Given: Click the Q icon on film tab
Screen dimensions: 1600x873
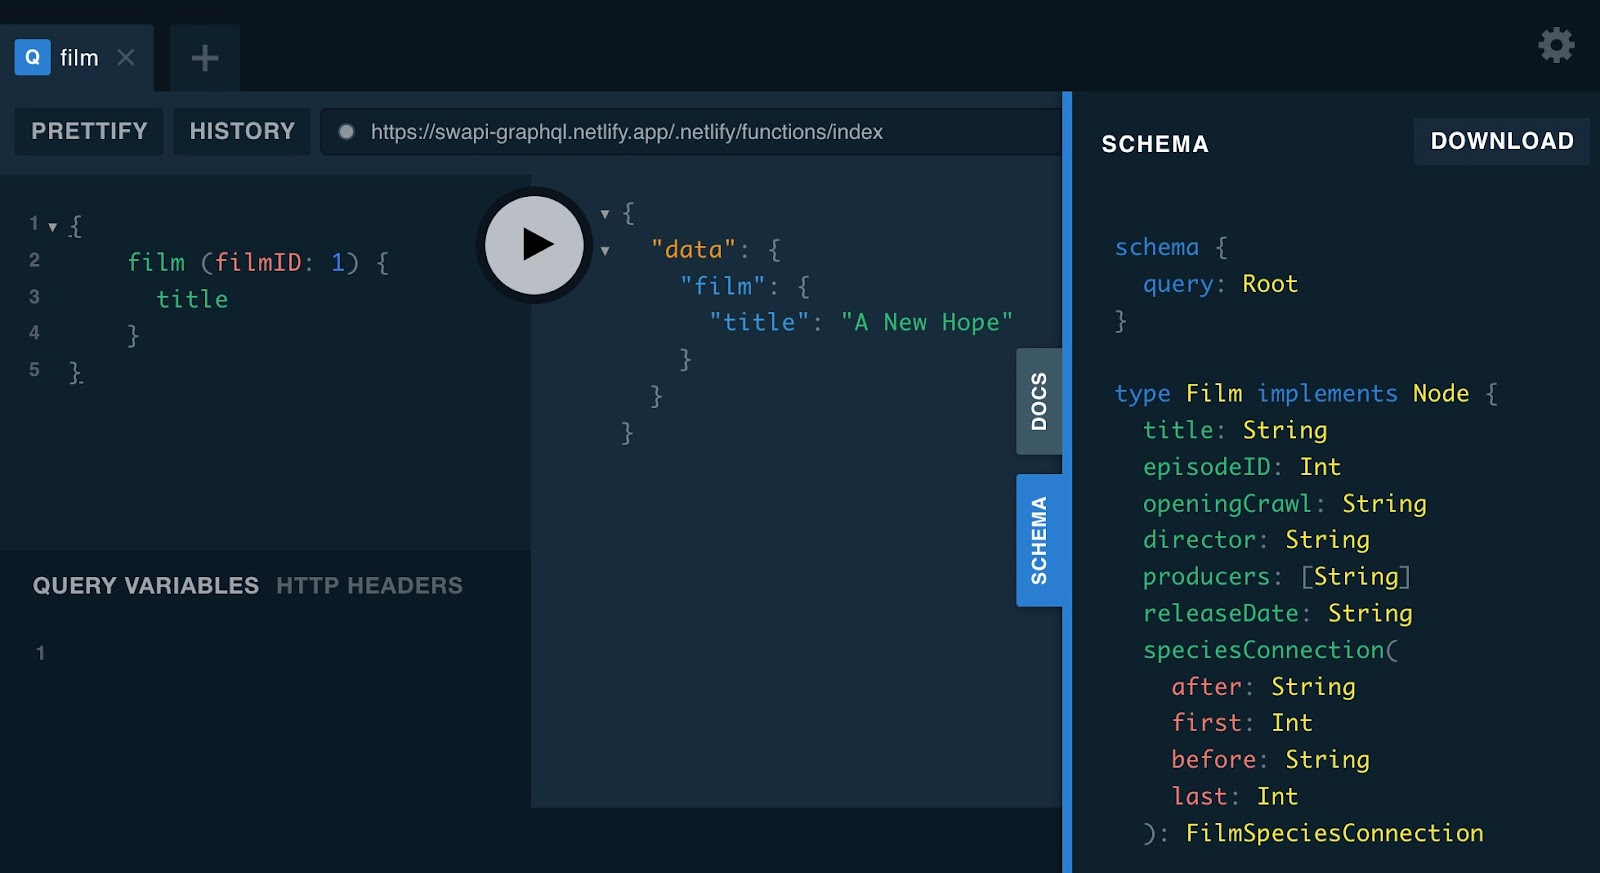Looking at the screenshot, I should [32, 58].
